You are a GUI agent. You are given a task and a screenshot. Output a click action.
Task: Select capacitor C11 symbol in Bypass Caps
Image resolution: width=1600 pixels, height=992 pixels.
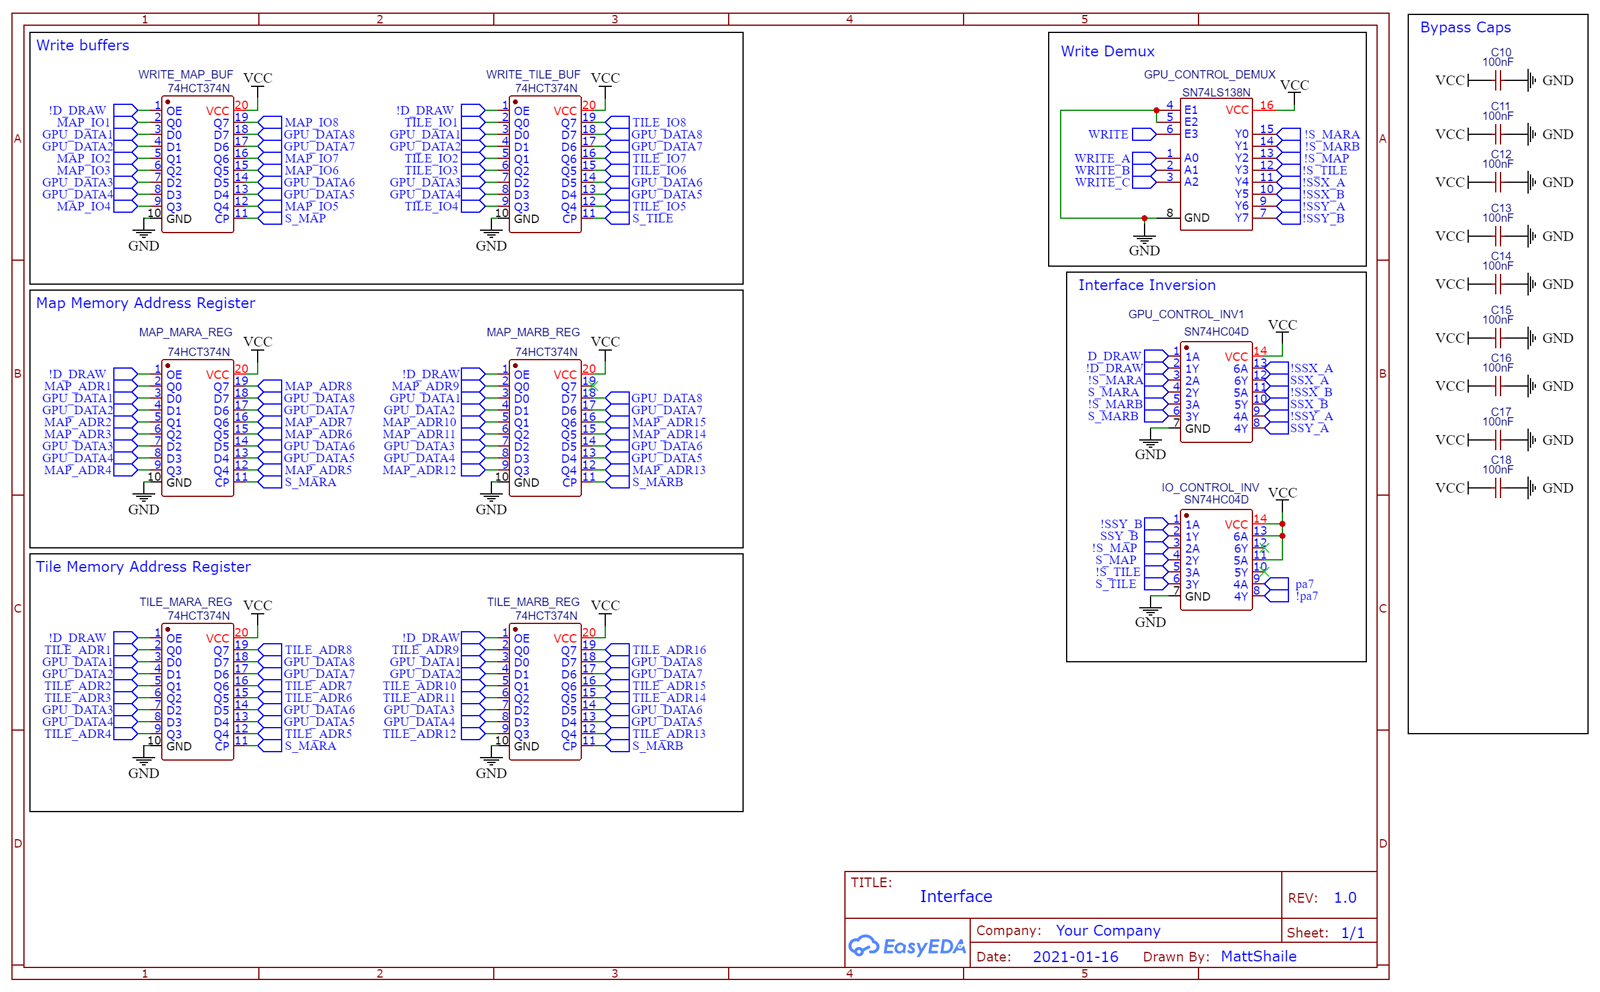pos(1498,134)
